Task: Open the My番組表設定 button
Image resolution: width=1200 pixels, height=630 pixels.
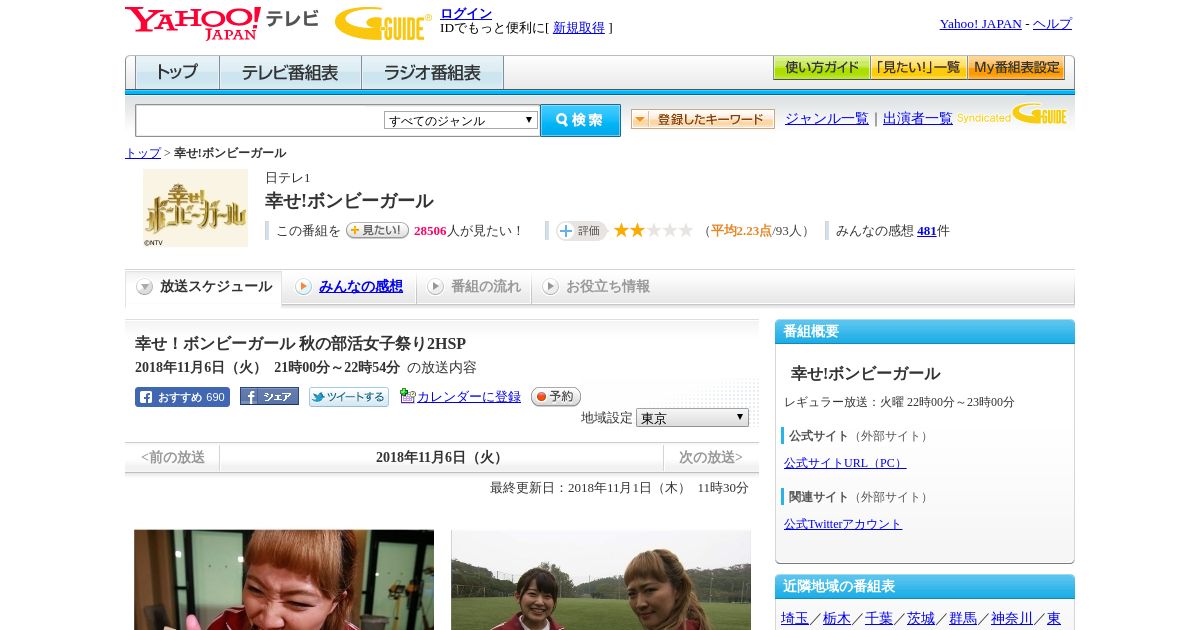Action: point(1016,68)
